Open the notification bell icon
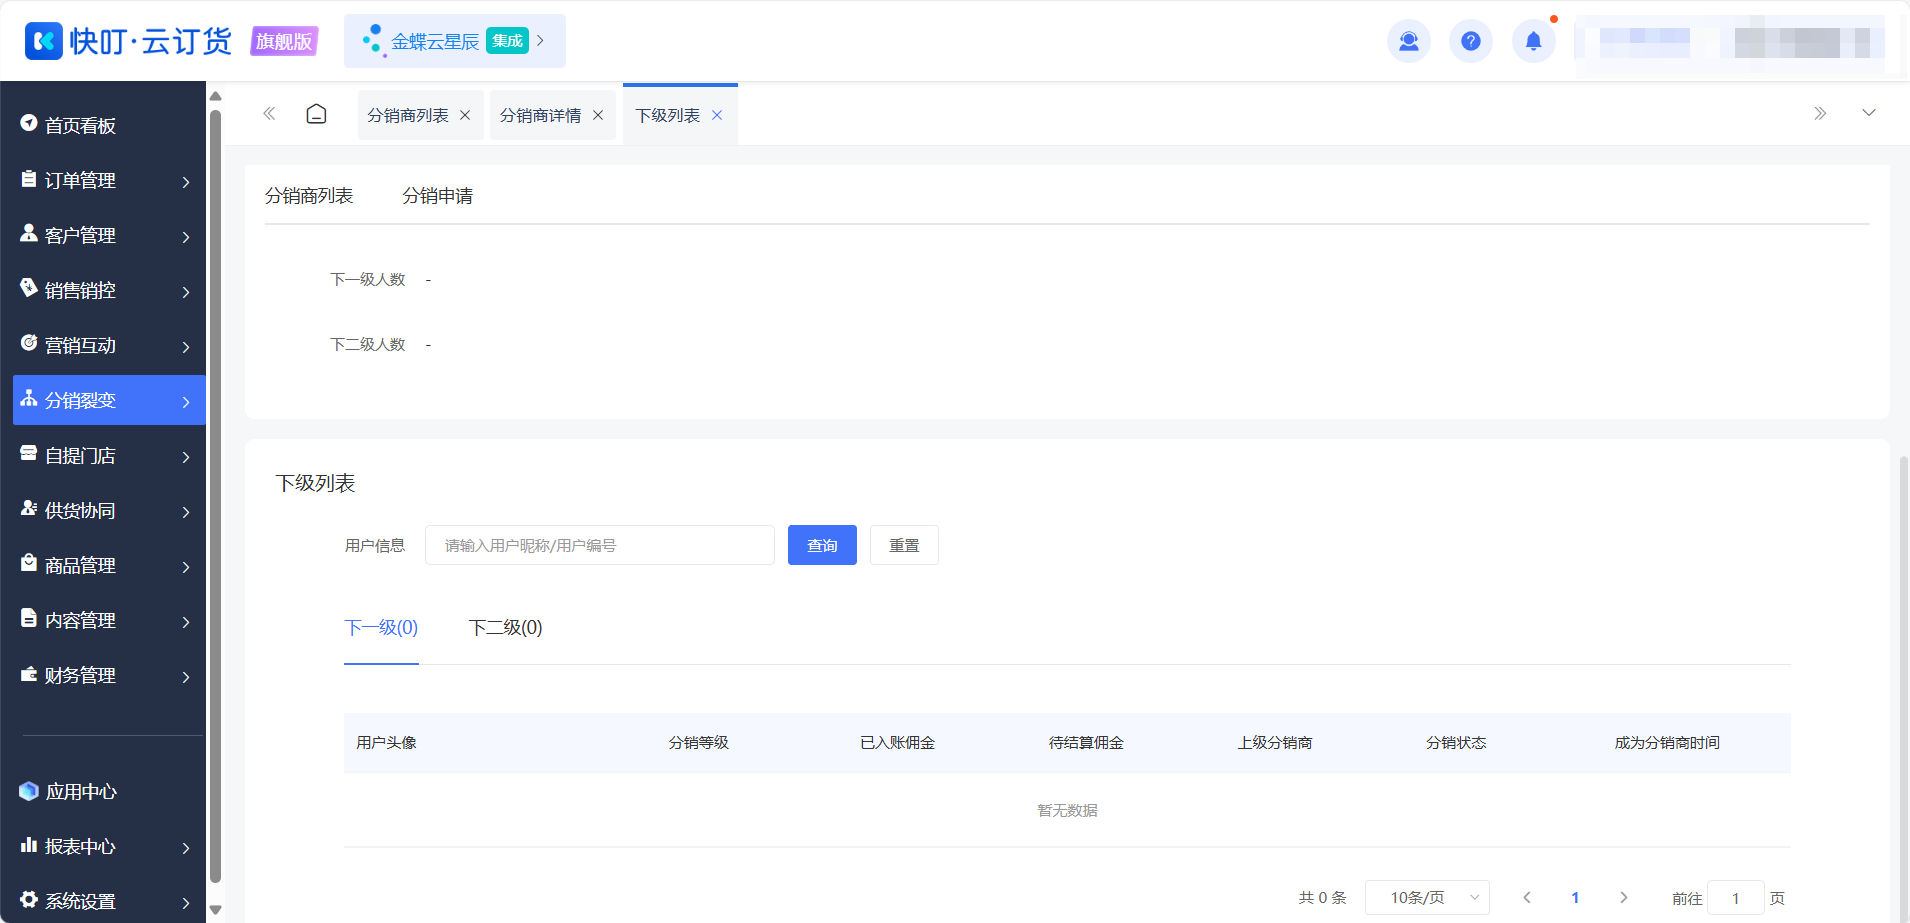Screen dimensions: 1910x923 click(x=1533, y=41)
